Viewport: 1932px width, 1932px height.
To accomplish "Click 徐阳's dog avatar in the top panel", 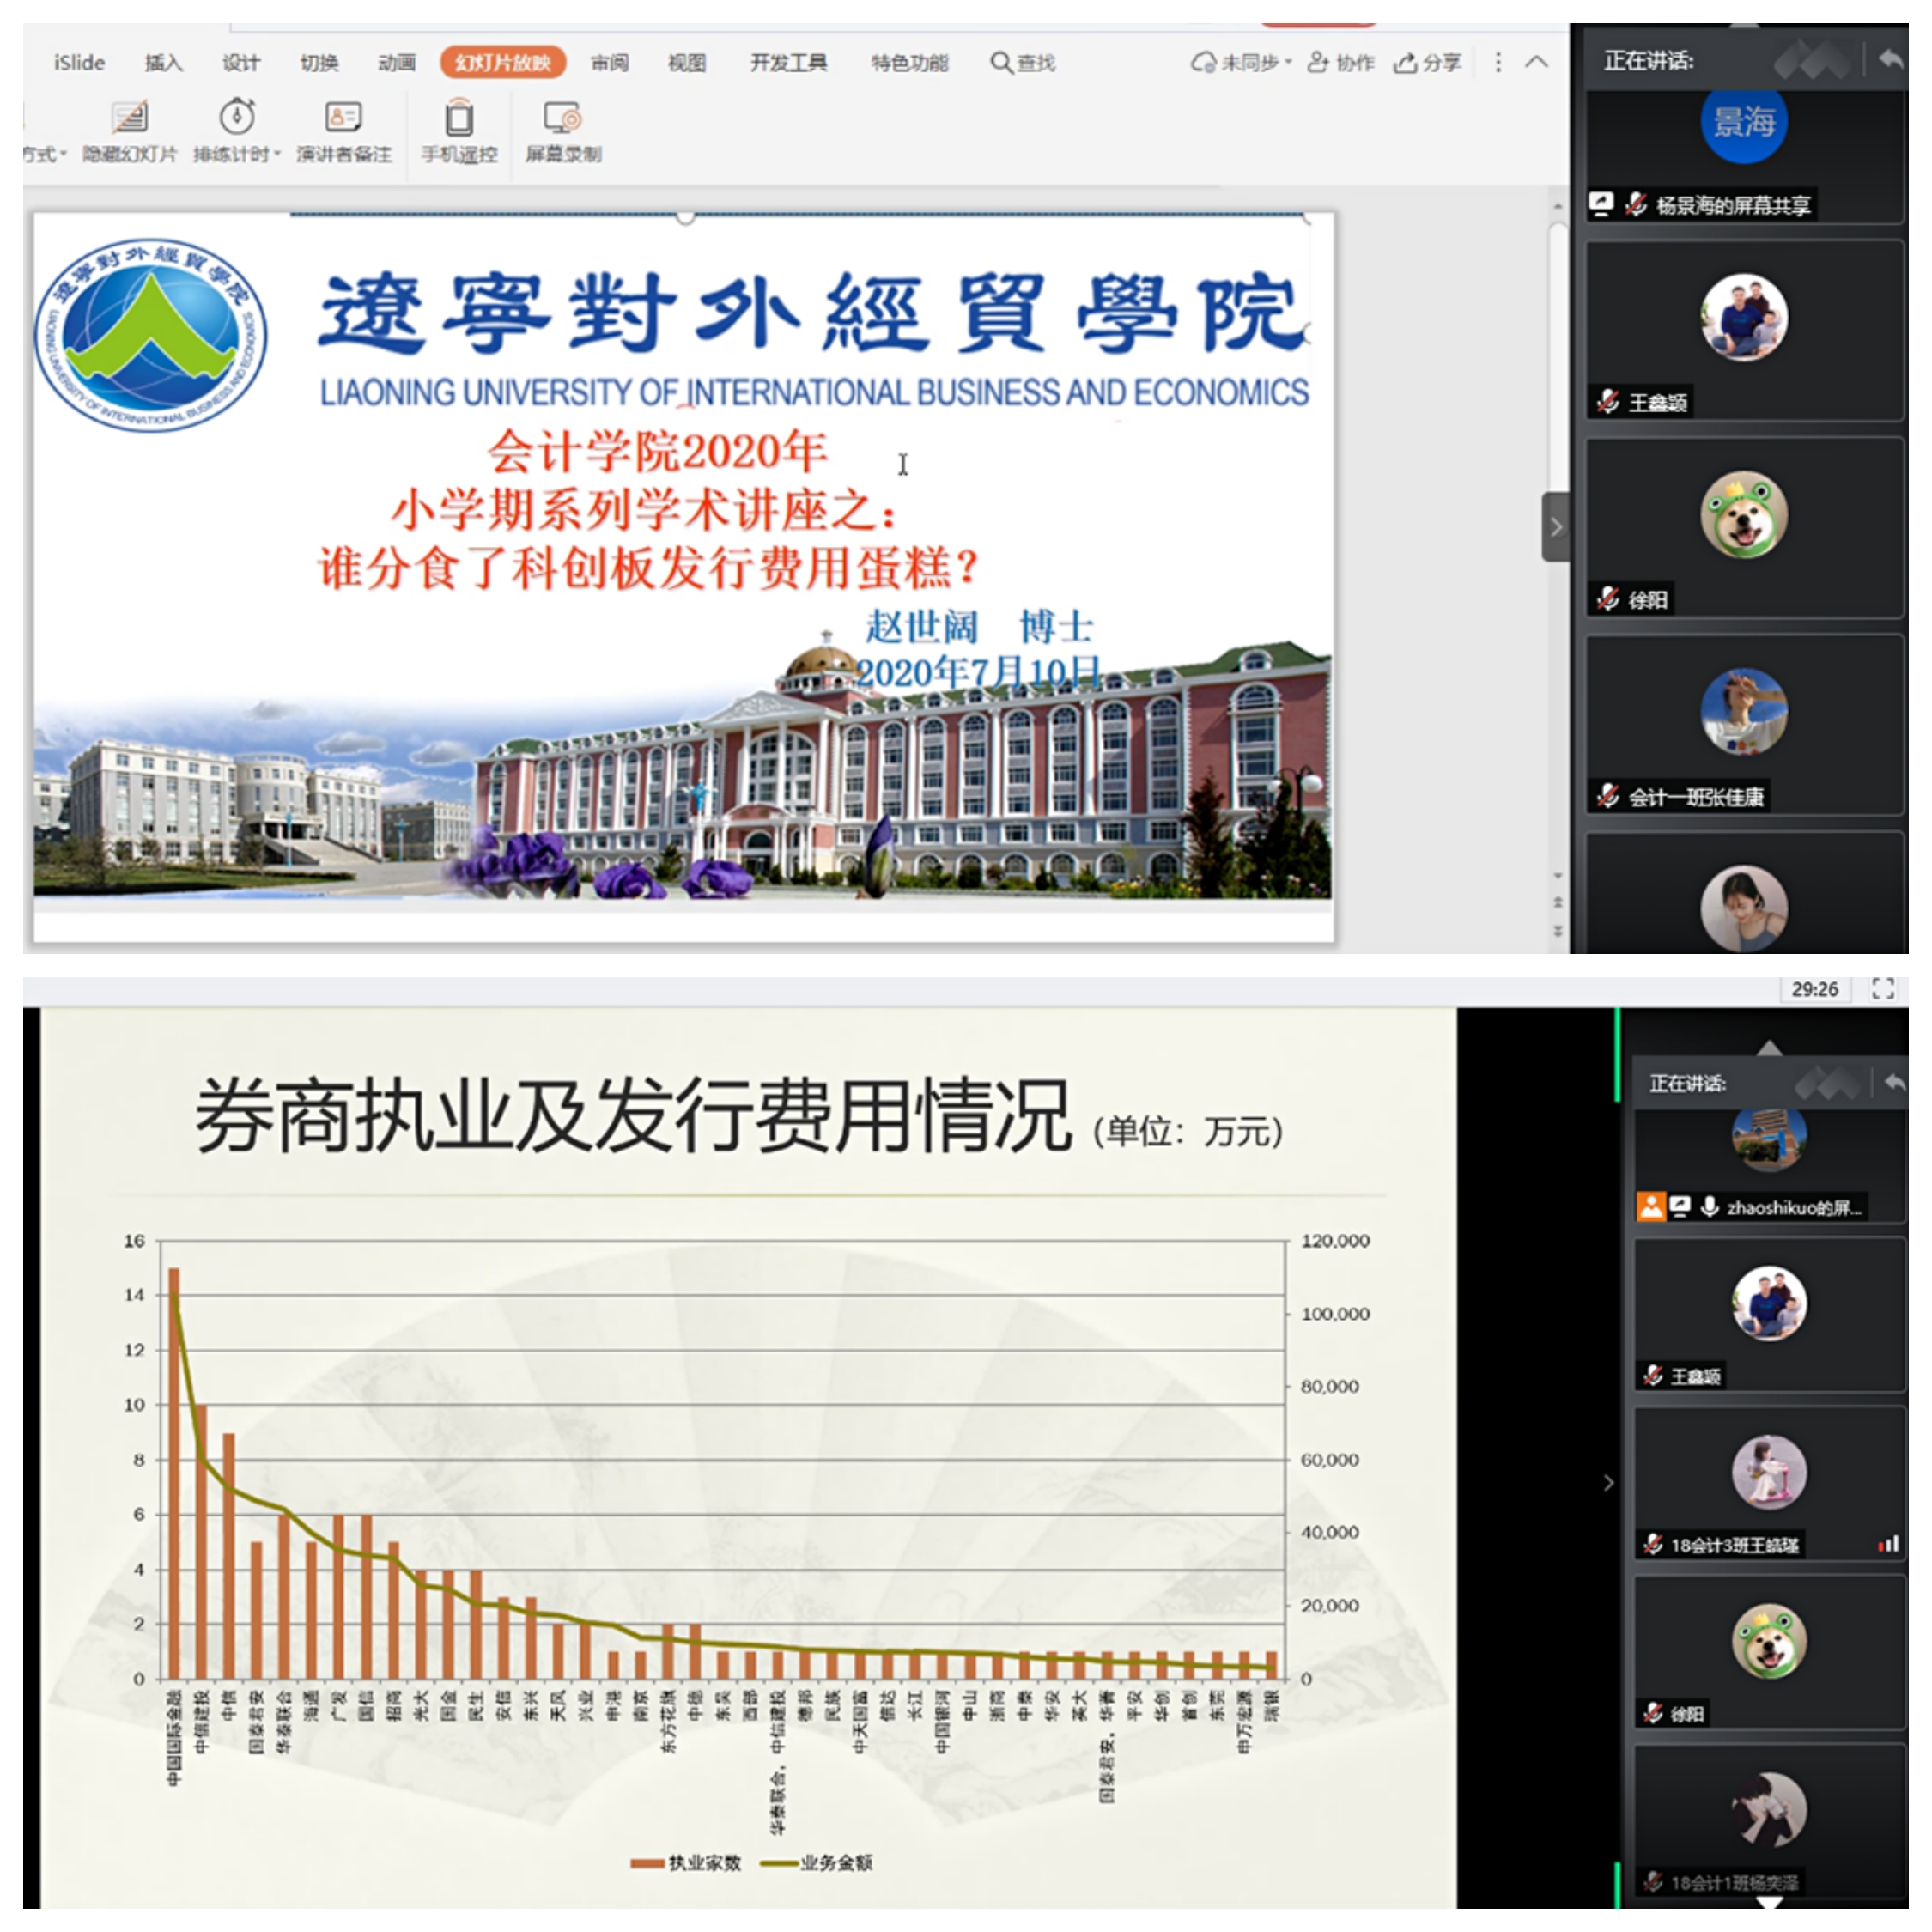I will [1745, 515].
